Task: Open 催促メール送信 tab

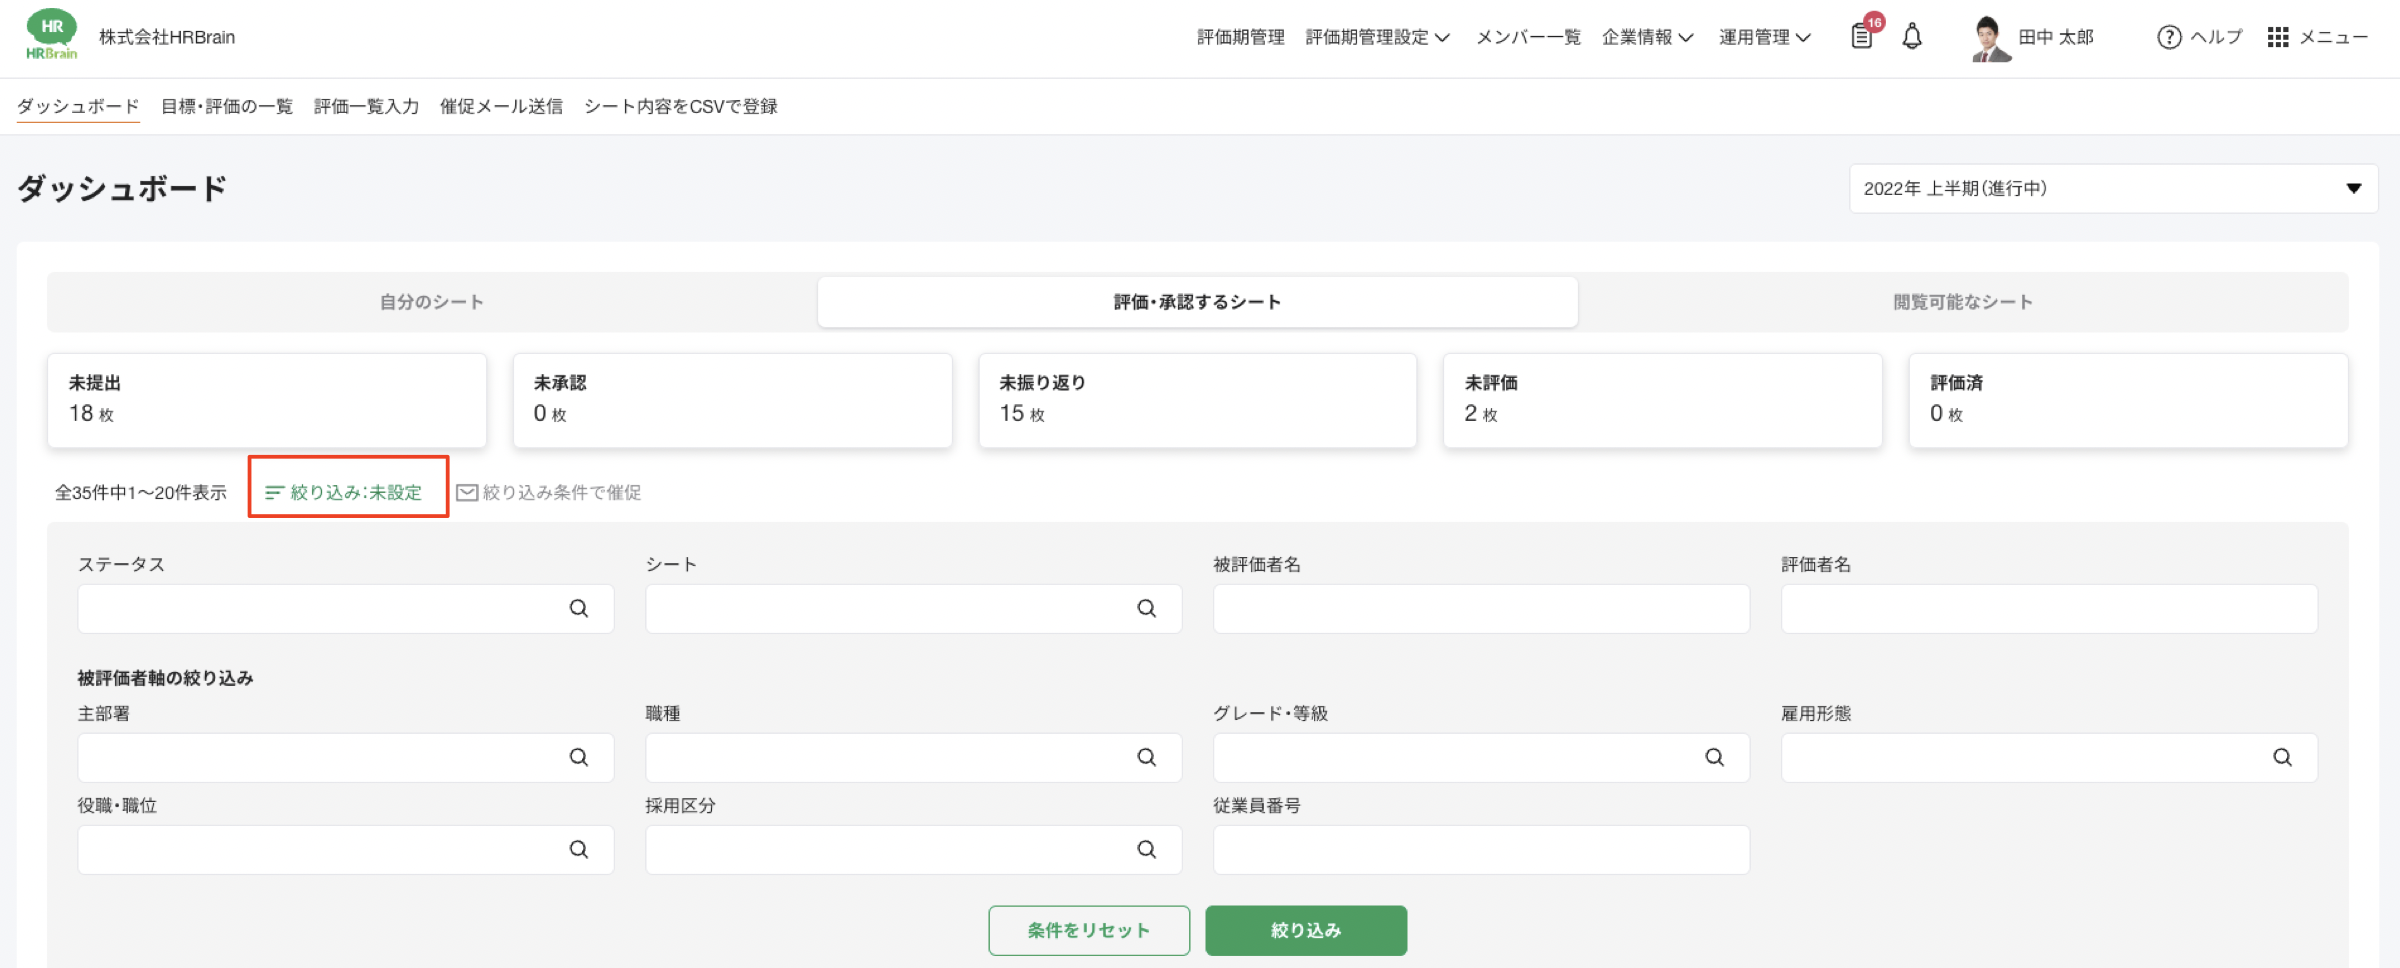Action: [501, 106]
